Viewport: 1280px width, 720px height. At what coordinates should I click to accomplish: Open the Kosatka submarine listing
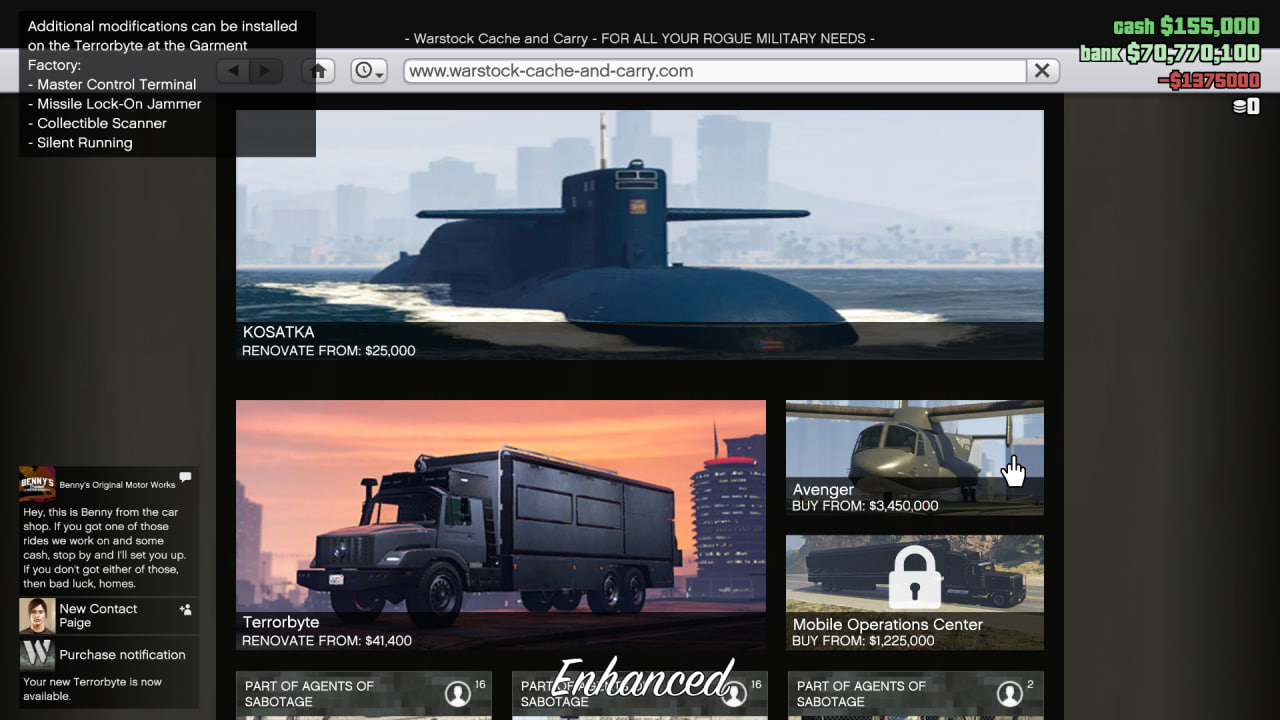tap(640, 235)
